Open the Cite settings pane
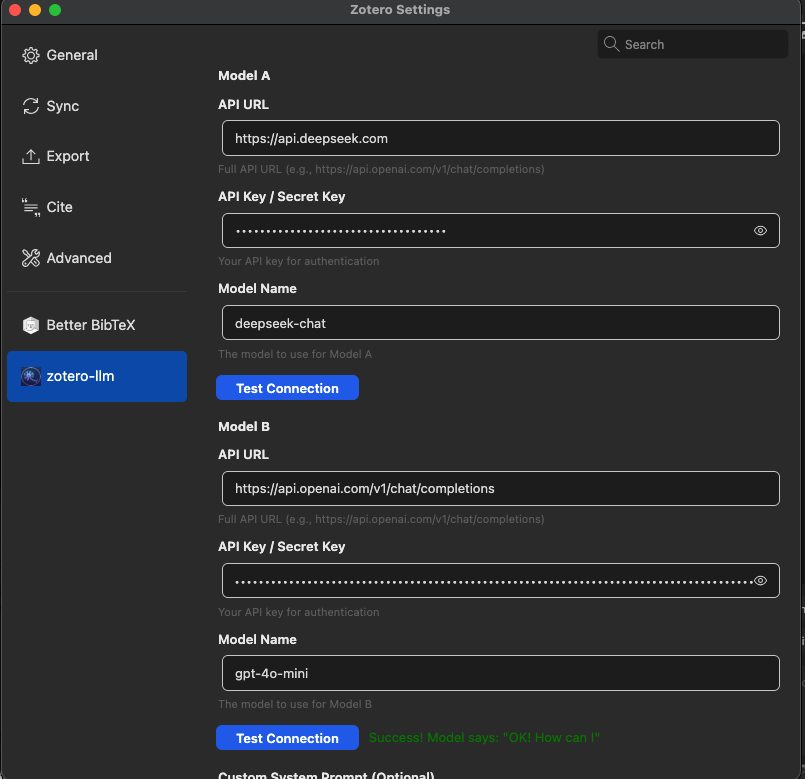The height and width of the screenshot is (779, 805). 97,207
